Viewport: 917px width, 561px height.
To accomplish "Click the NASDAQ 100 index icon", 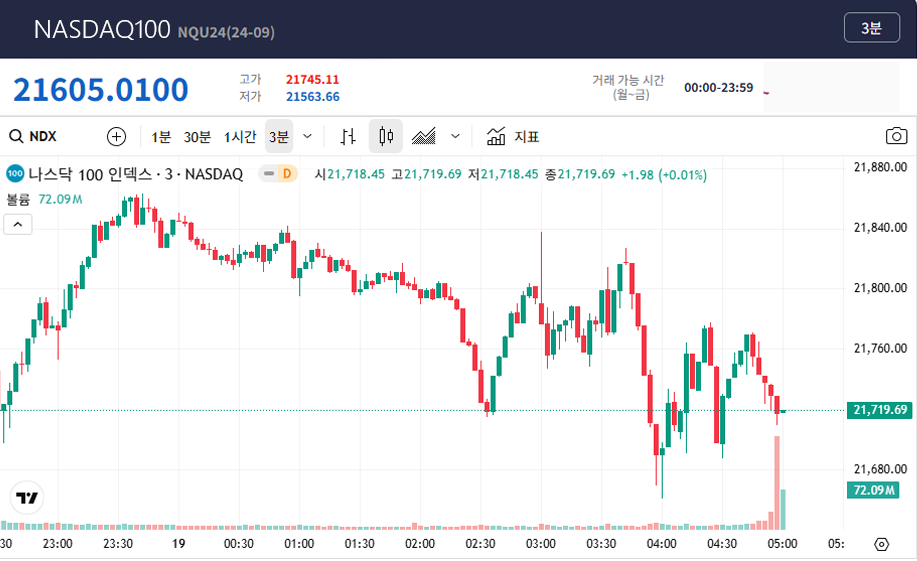I will (x=15, y=174).
